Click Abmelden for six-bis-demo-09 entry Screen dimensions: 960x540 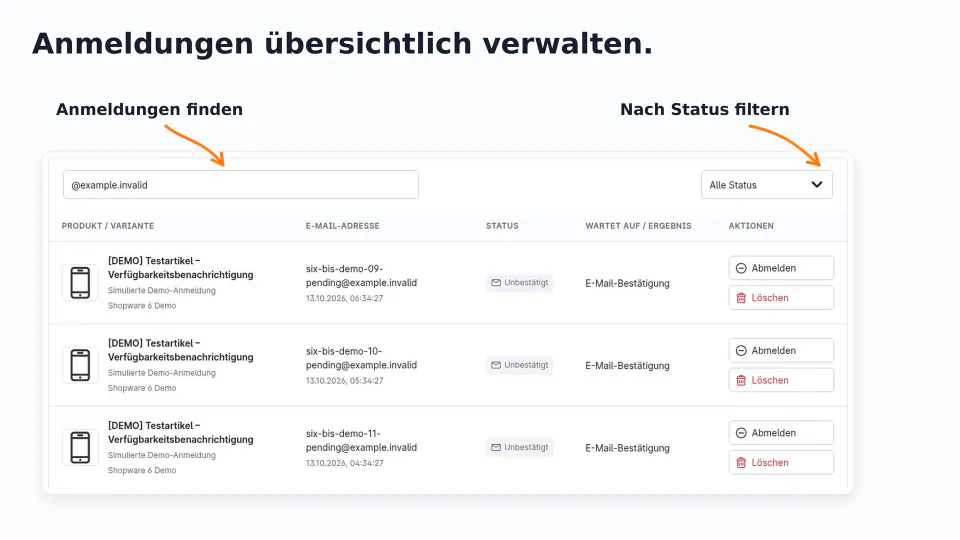pos(781,268)
